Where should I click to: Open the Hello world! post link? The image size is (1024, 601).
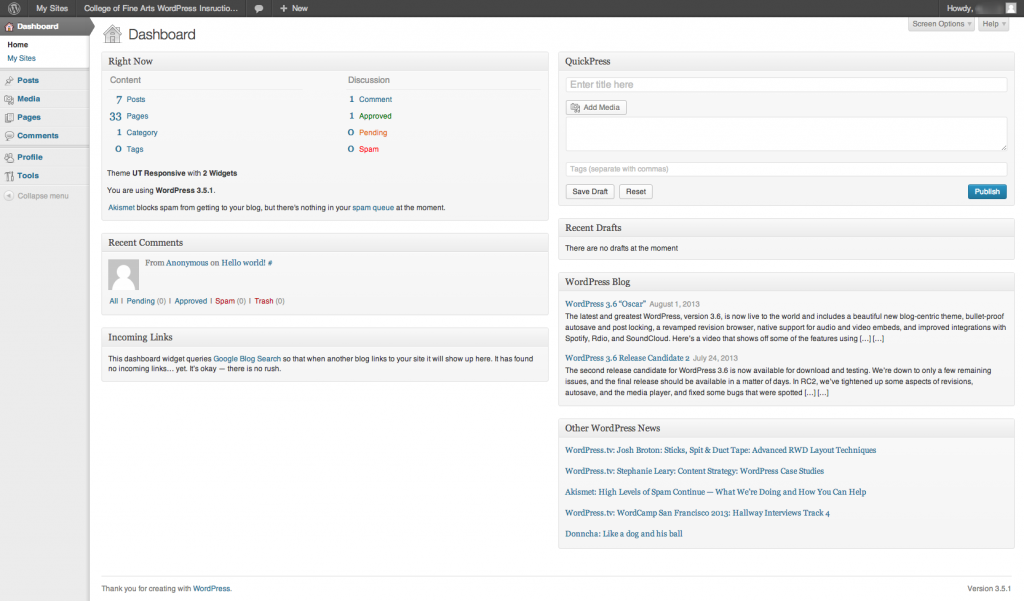point(244,263)
